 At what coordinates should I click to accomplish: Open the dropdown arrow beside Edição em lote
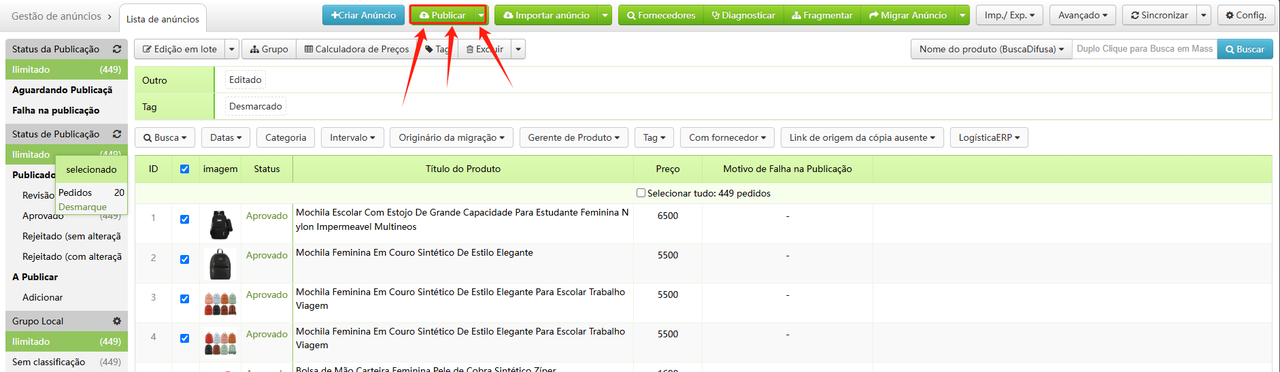tap(232, 49)
